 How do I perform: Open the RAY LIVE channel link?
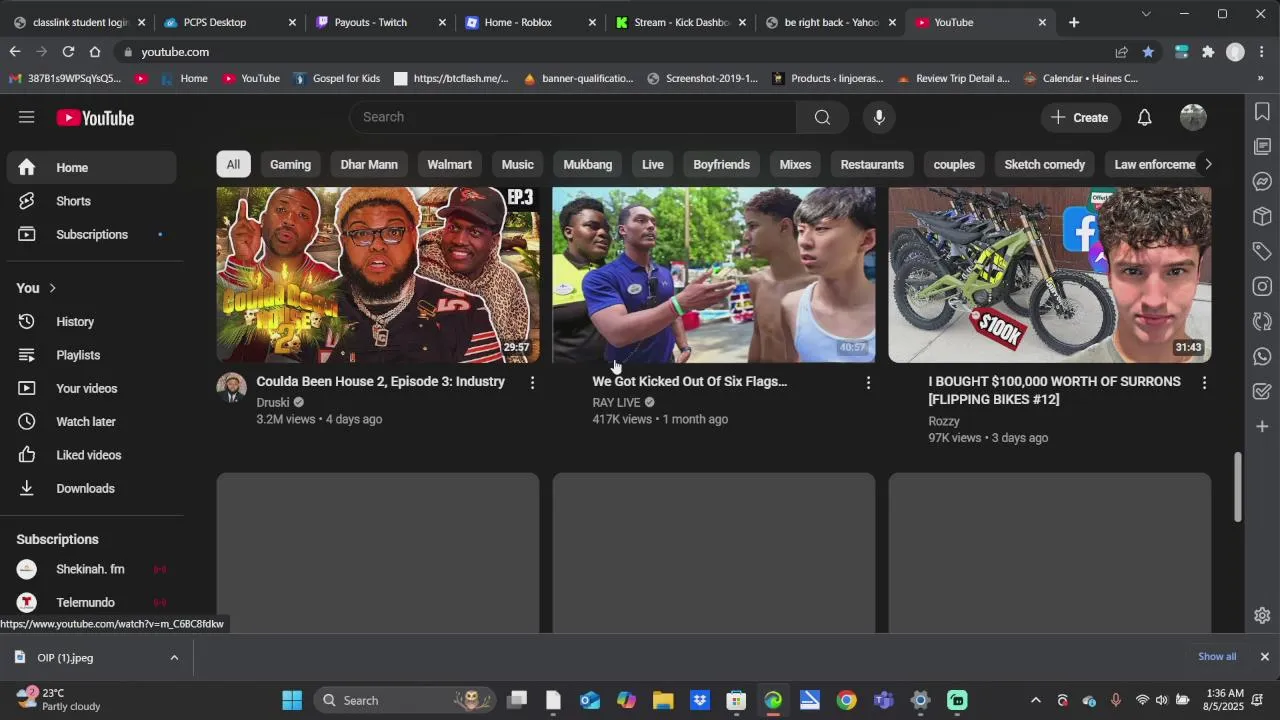click(x=616, y=403)
